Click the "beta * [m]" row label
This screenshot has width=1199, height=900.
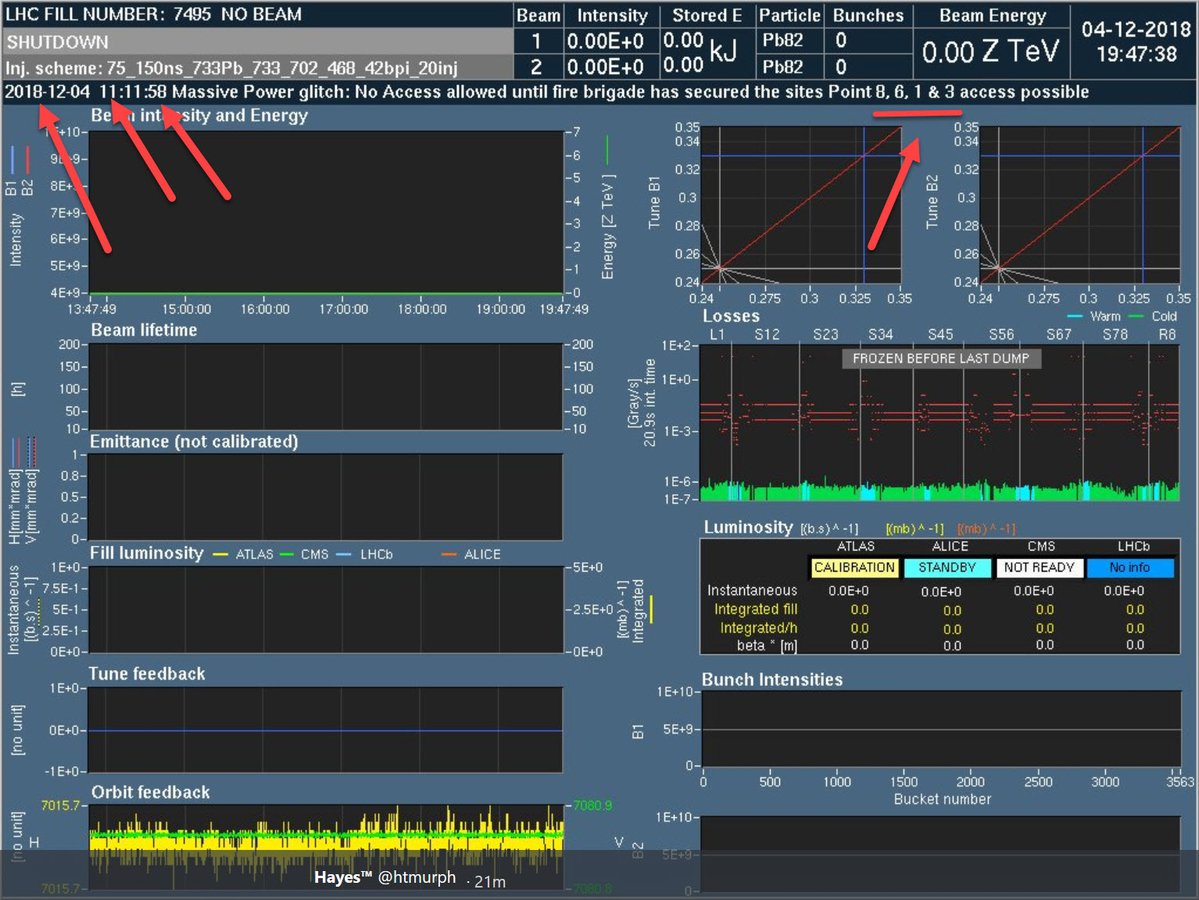(767, 646)
